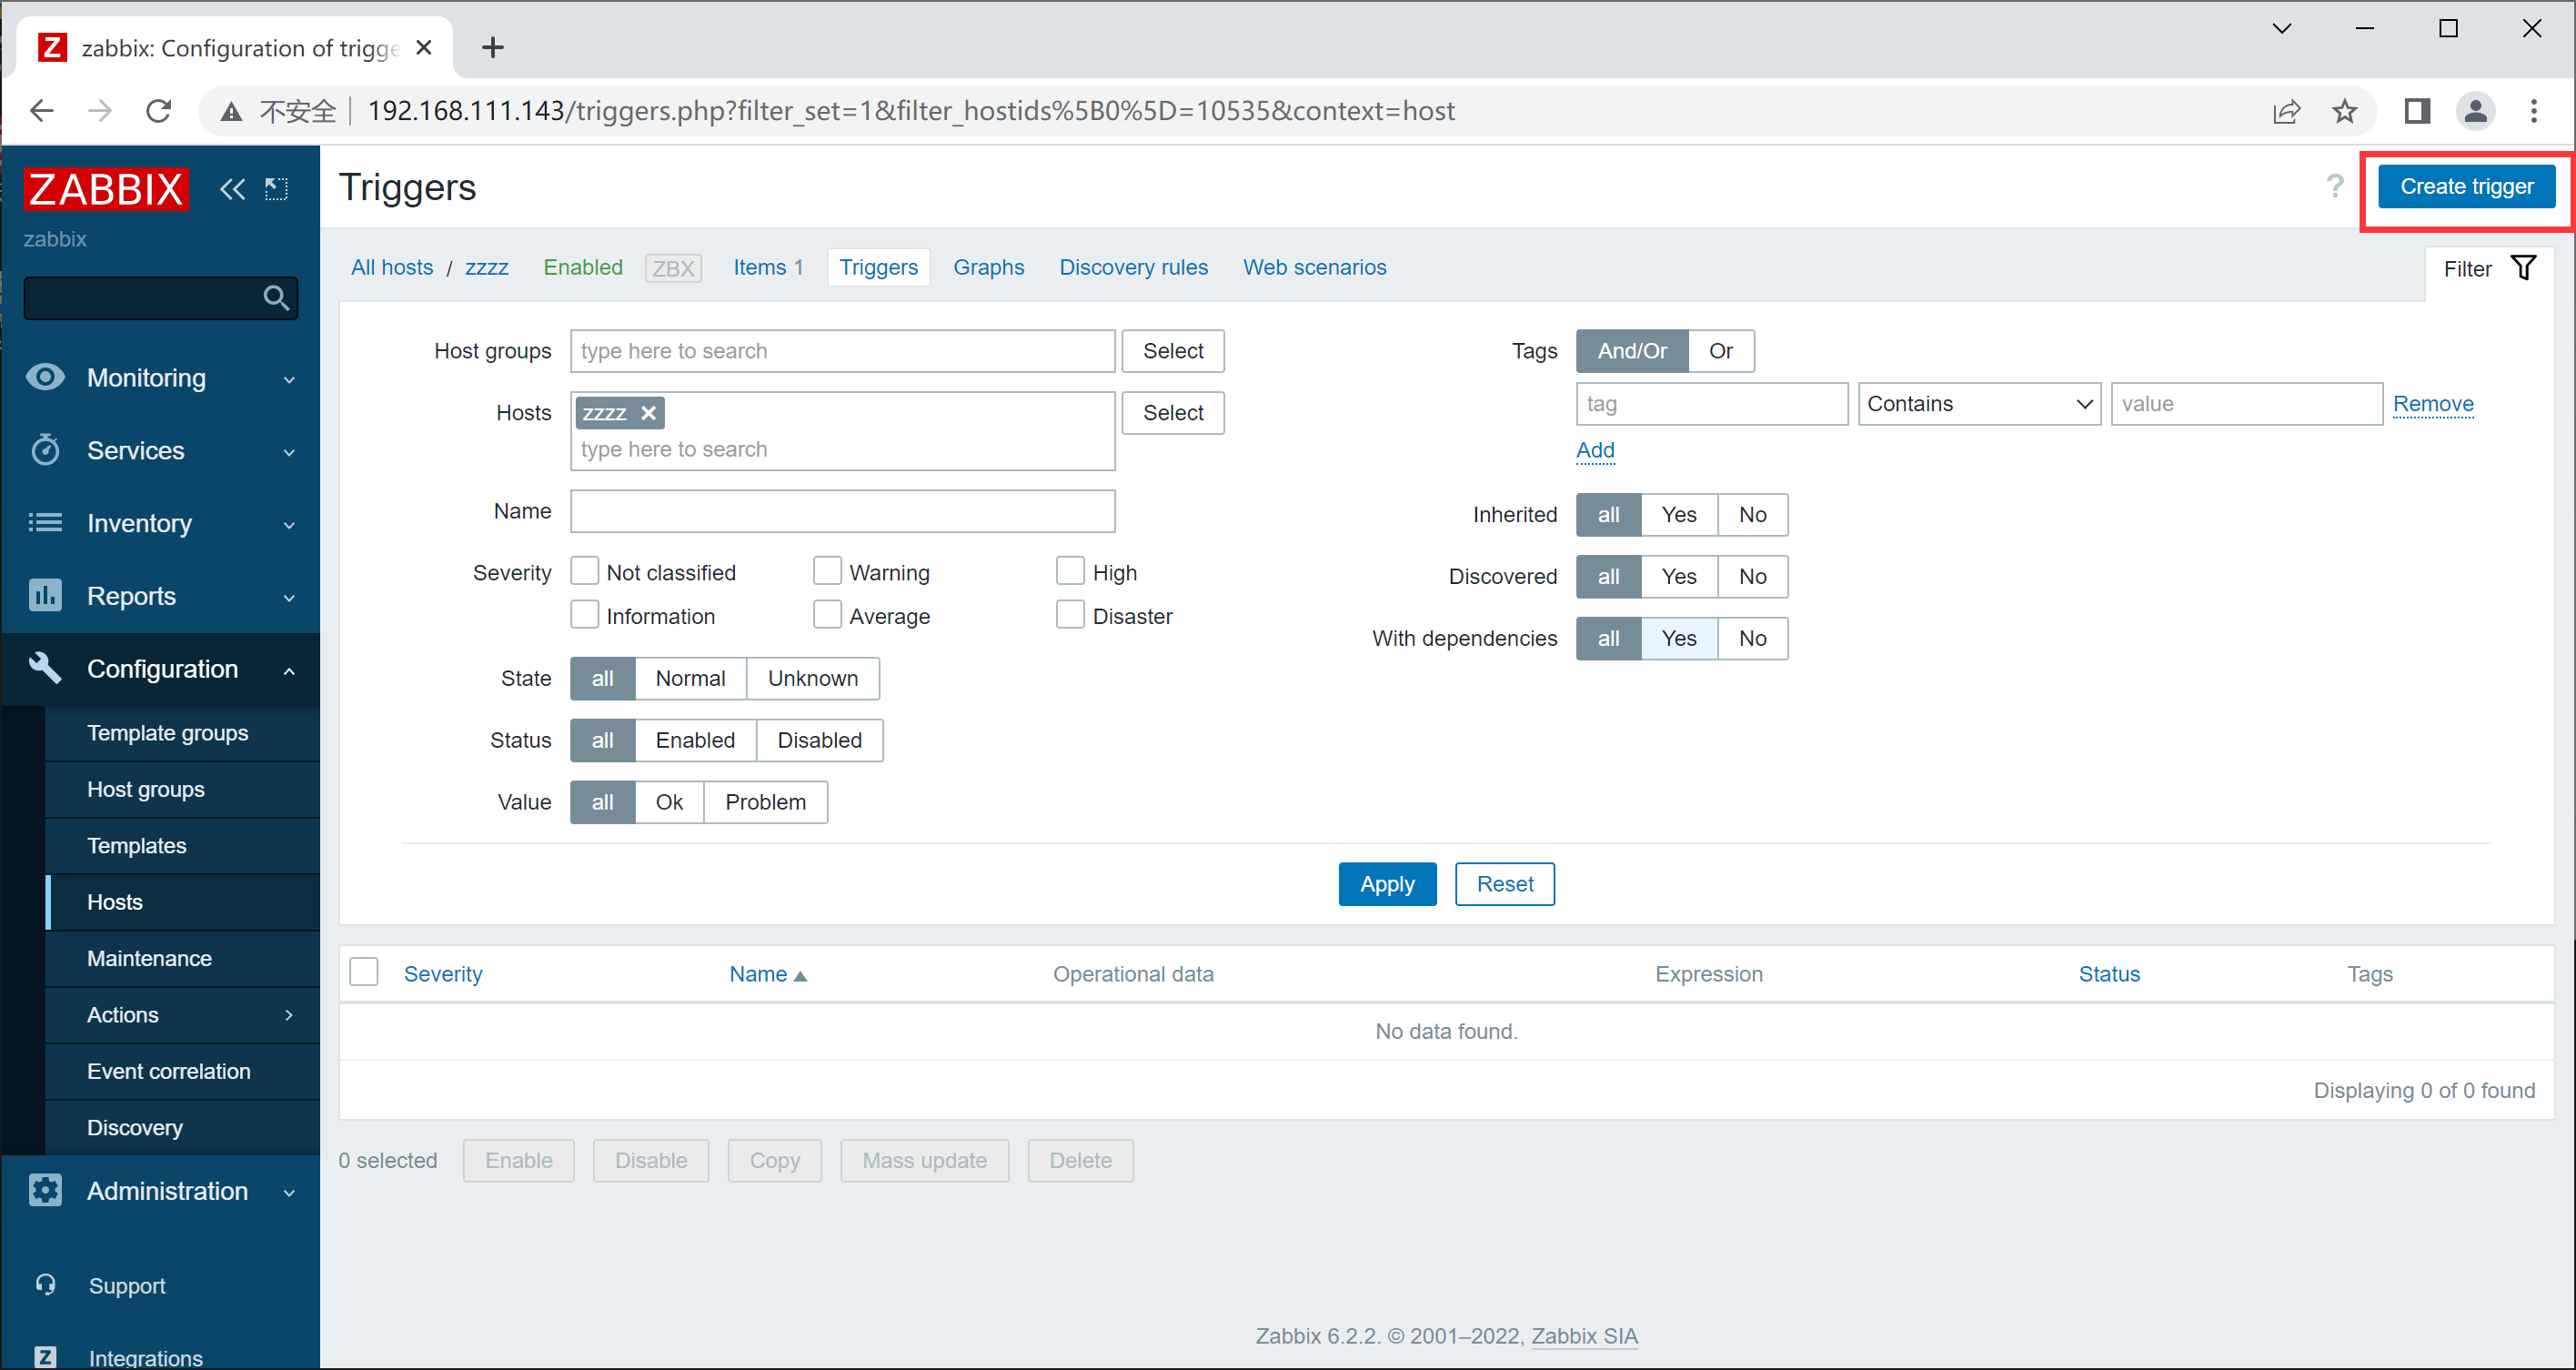Click the tag name input field
Viewport: 2576px width, 1370px height.
click(1712, 404)
